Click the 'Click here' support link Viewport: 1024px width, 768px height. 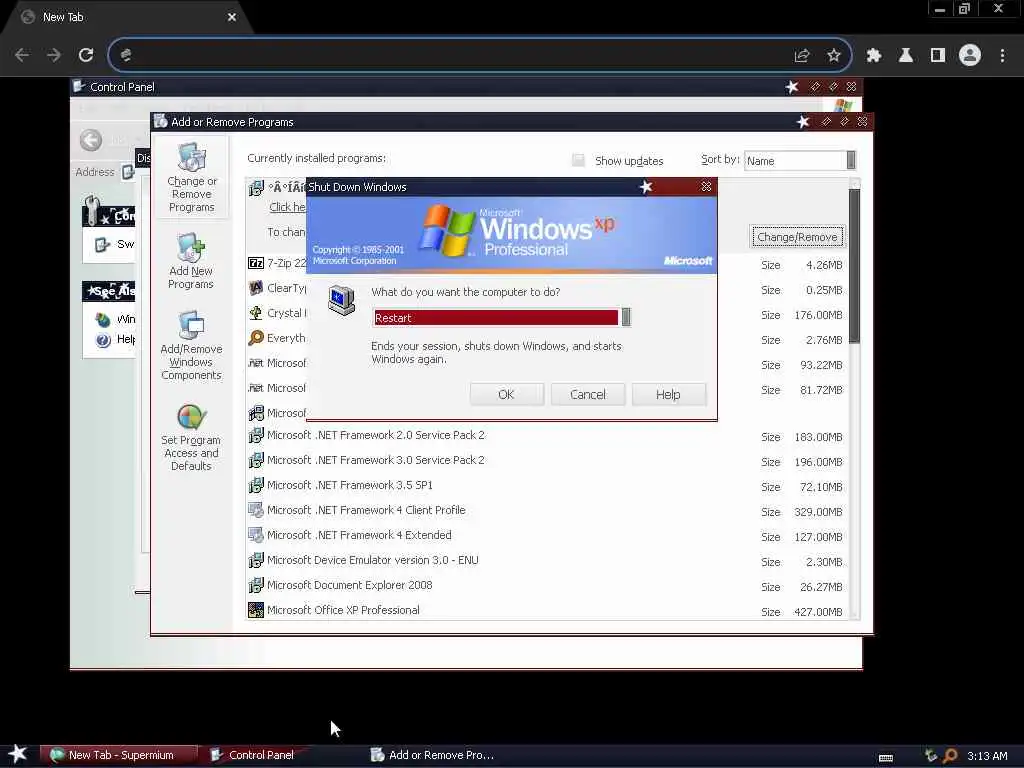pyautogui.click(x=287, y=207)
